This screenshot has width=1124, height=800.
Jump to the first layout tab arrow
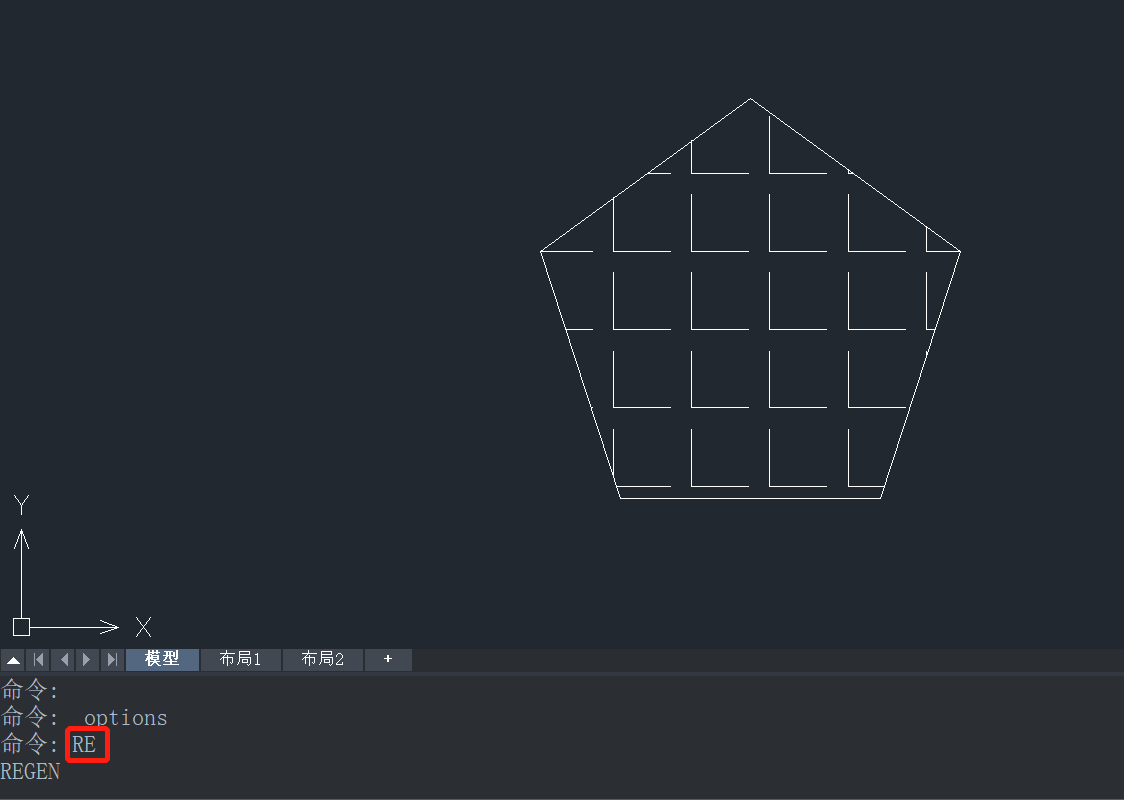click(x=39, y=659)
